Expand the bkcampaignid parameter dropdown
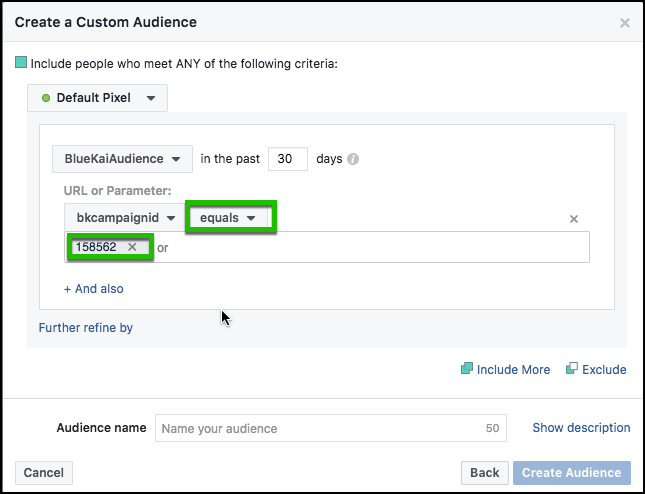This screenshot has width=645, height=494. [124, 218]
